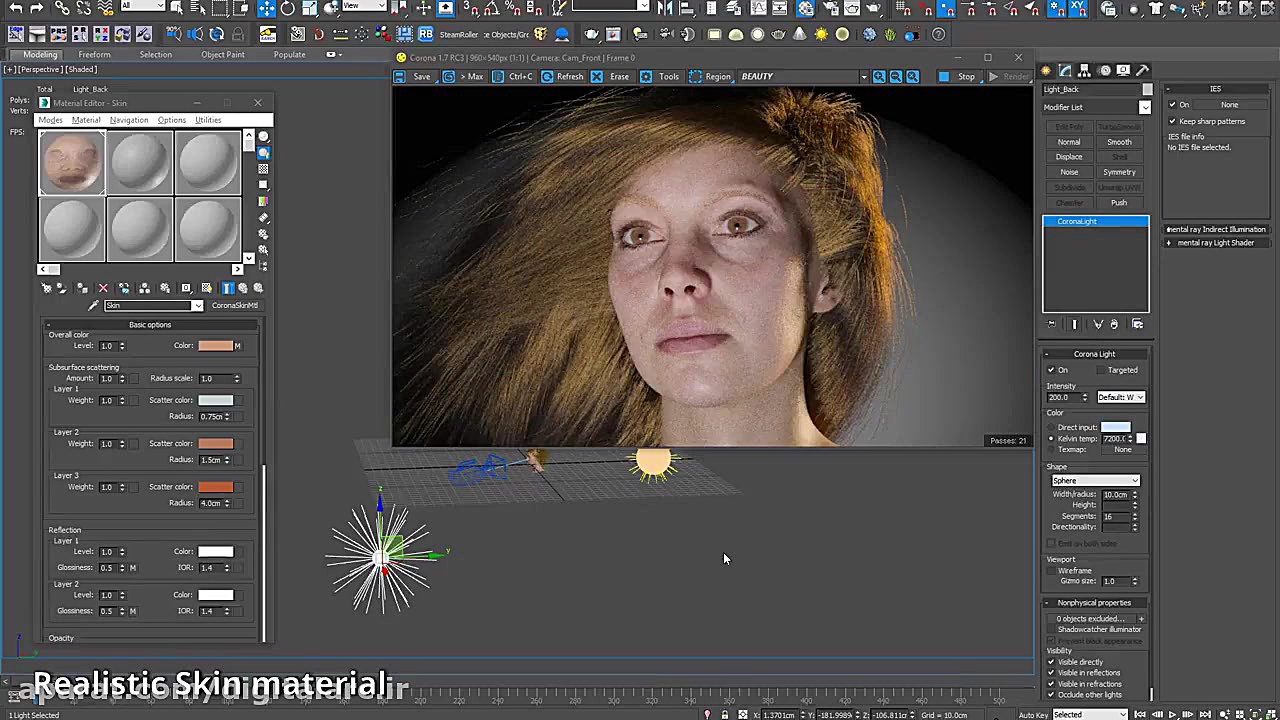Disable Visible in reflections checkbox

(x=1051, y=672)
